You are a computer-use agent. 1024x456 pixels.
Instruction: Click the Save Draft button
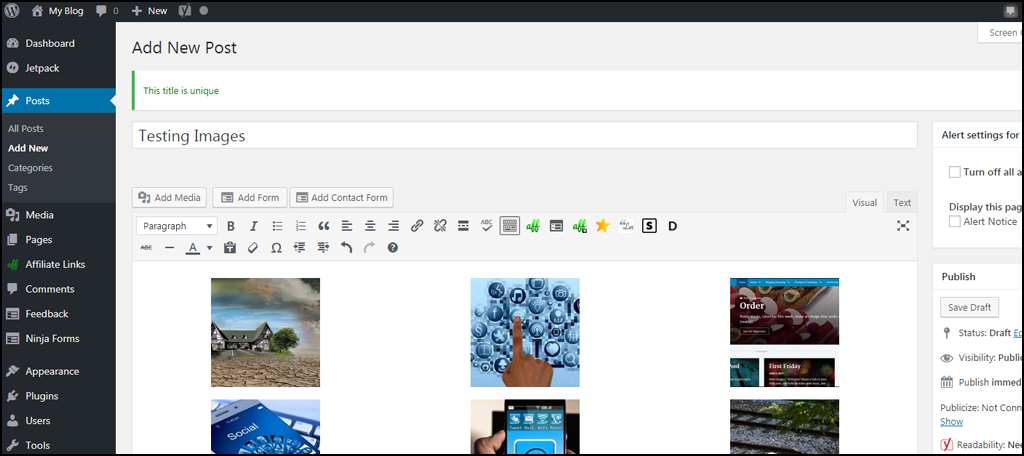[969, 307]
